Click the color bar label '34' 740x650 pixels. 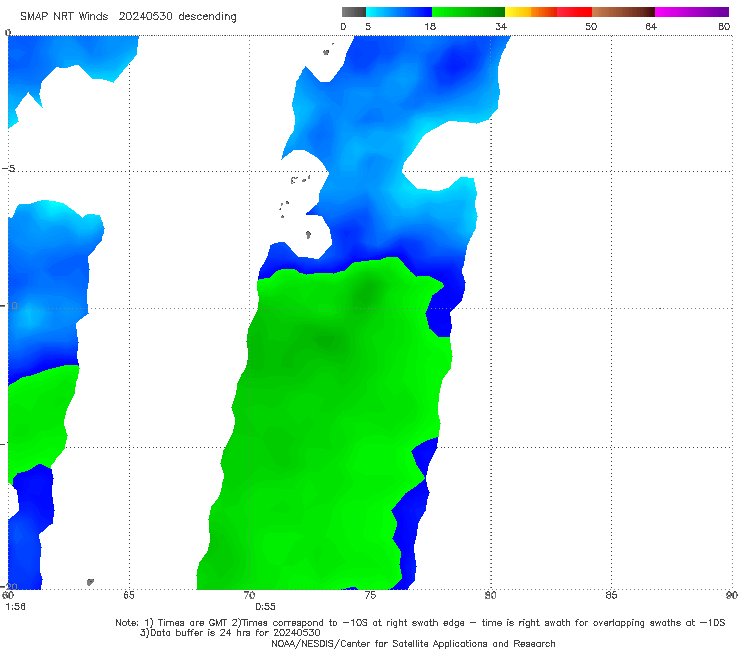coord(501,26)
